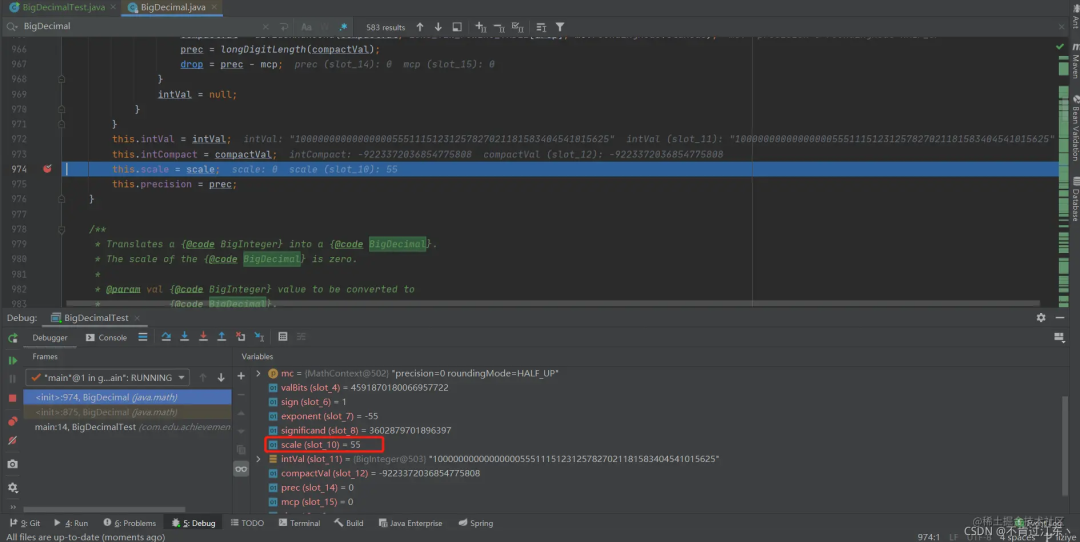This screenshot has width=1080, height=542.
Task: Open the Console tab
Action: pyautogui.click(x=106, y=337)
